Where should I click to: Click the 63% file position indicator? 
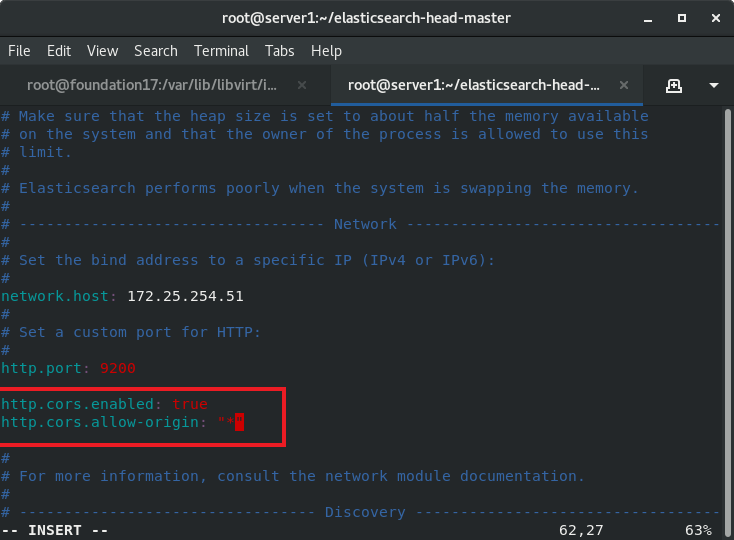698,530
